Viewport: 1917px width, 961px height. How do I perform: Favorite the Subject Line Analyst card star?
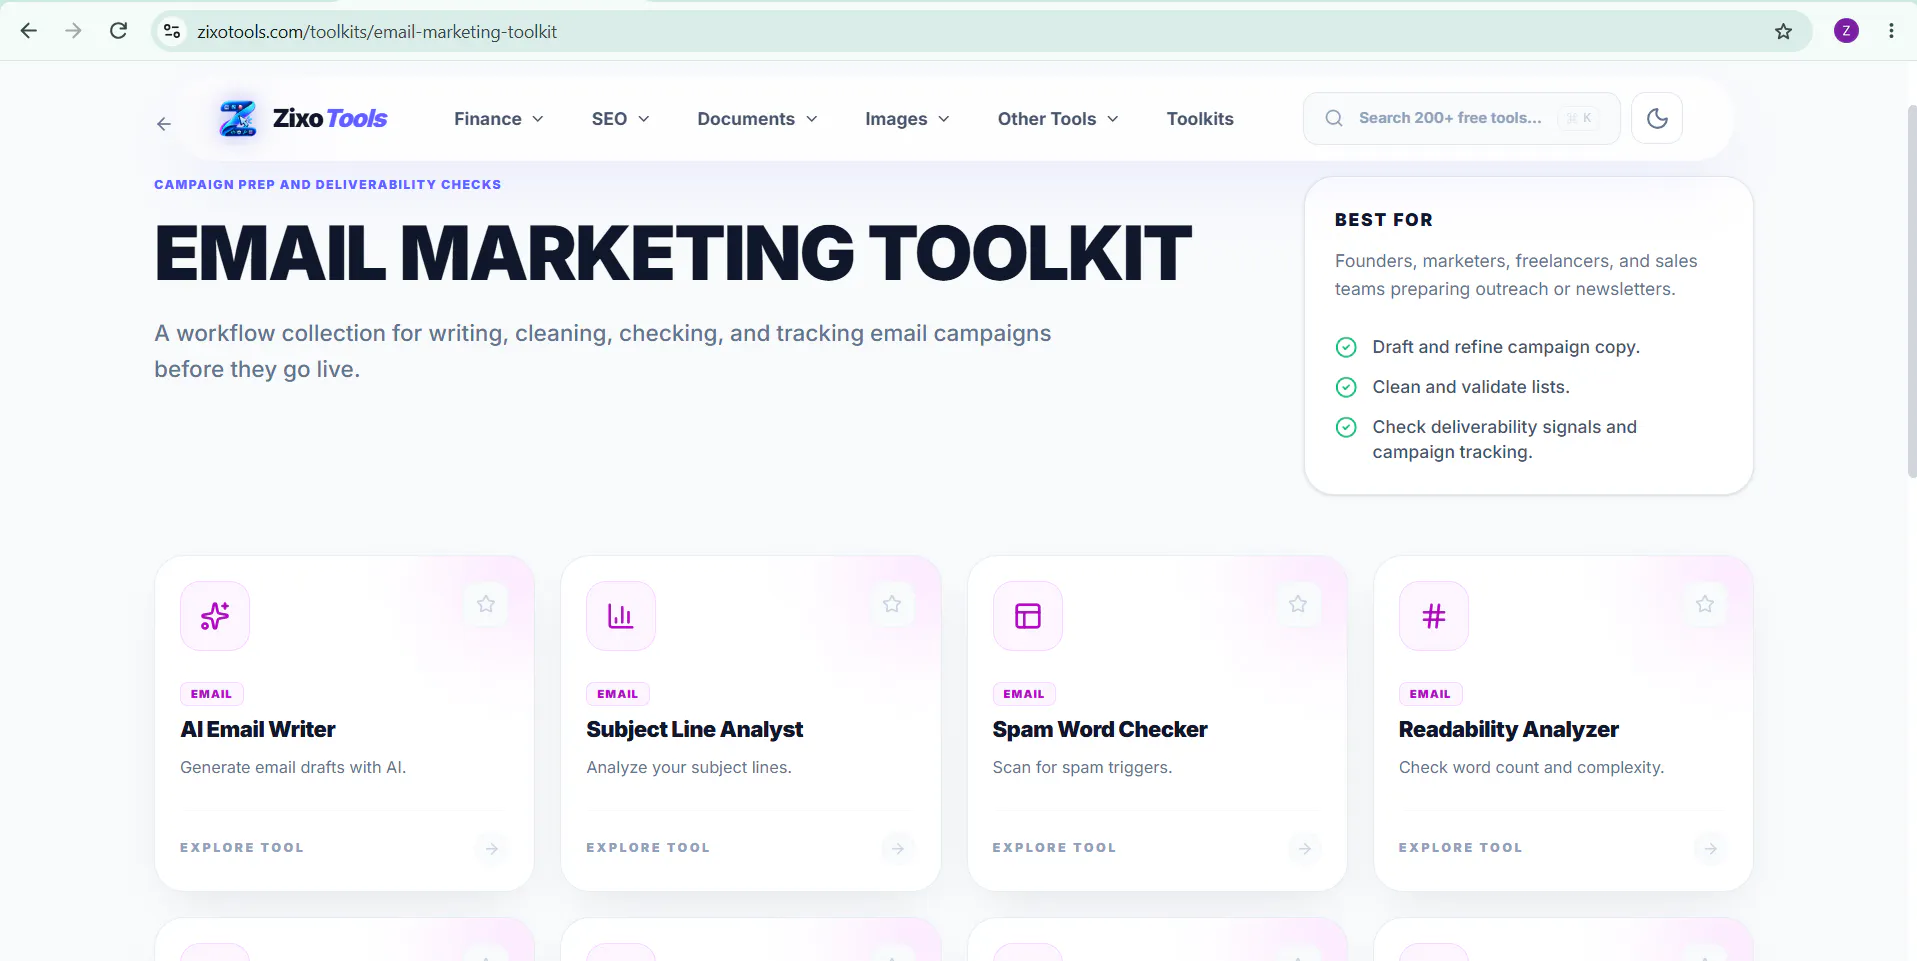892,604
